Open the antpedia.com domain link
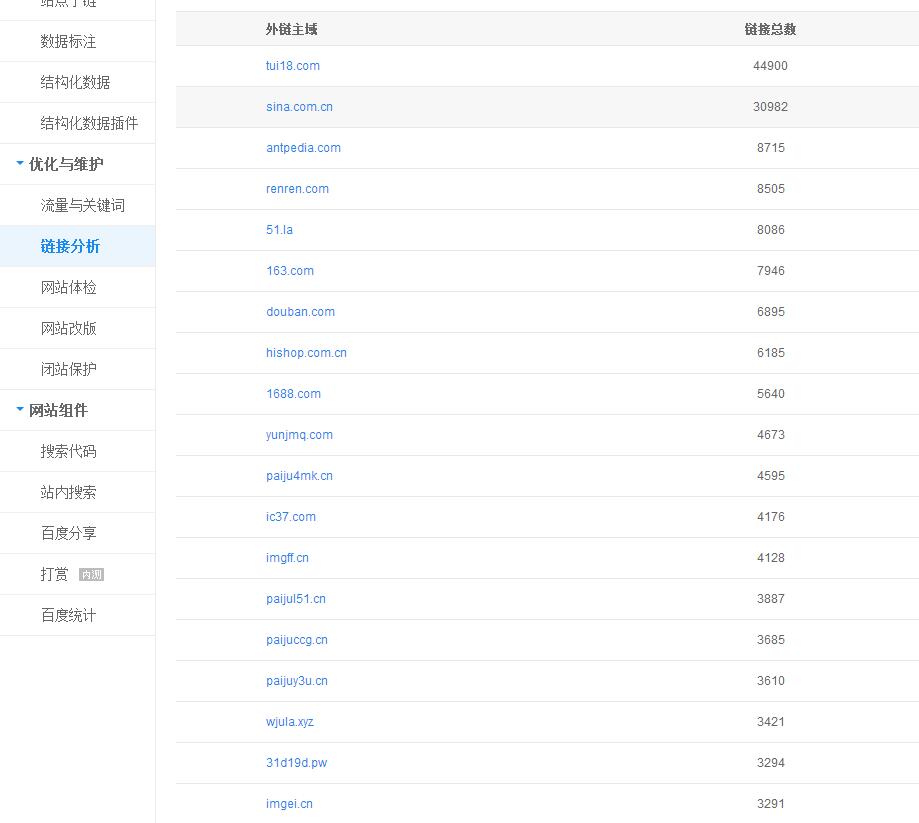The image size is (919, 823). (303, 148)
